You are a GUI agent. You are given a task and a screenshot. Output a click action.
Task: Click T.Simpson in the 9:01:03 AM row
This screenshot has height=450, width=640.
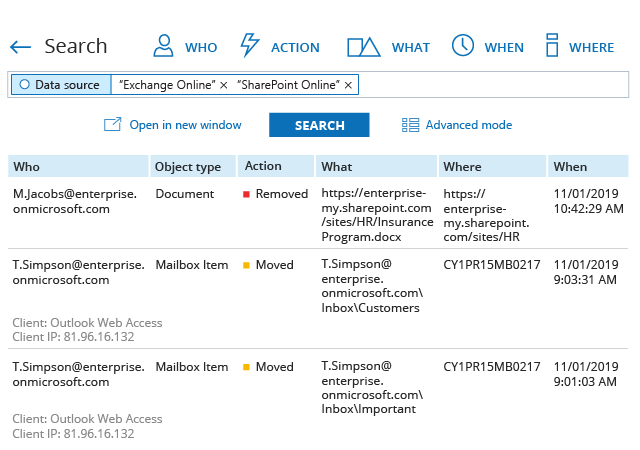click(78, 374)
